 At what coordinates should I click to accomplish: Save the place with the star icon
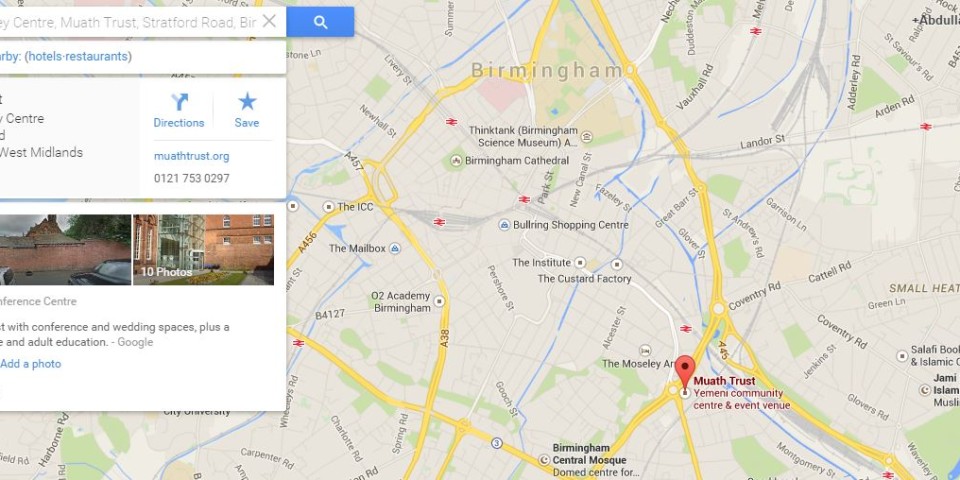click(247, 111)
